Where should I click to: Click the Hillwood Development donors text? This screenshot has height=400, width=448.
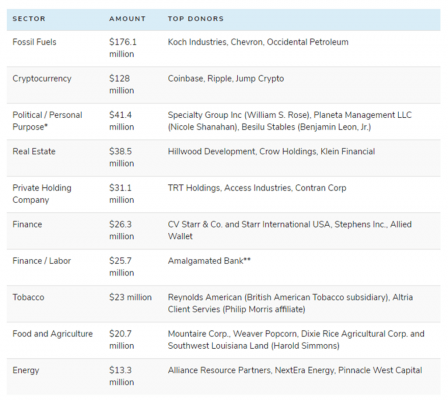[271, 151]
